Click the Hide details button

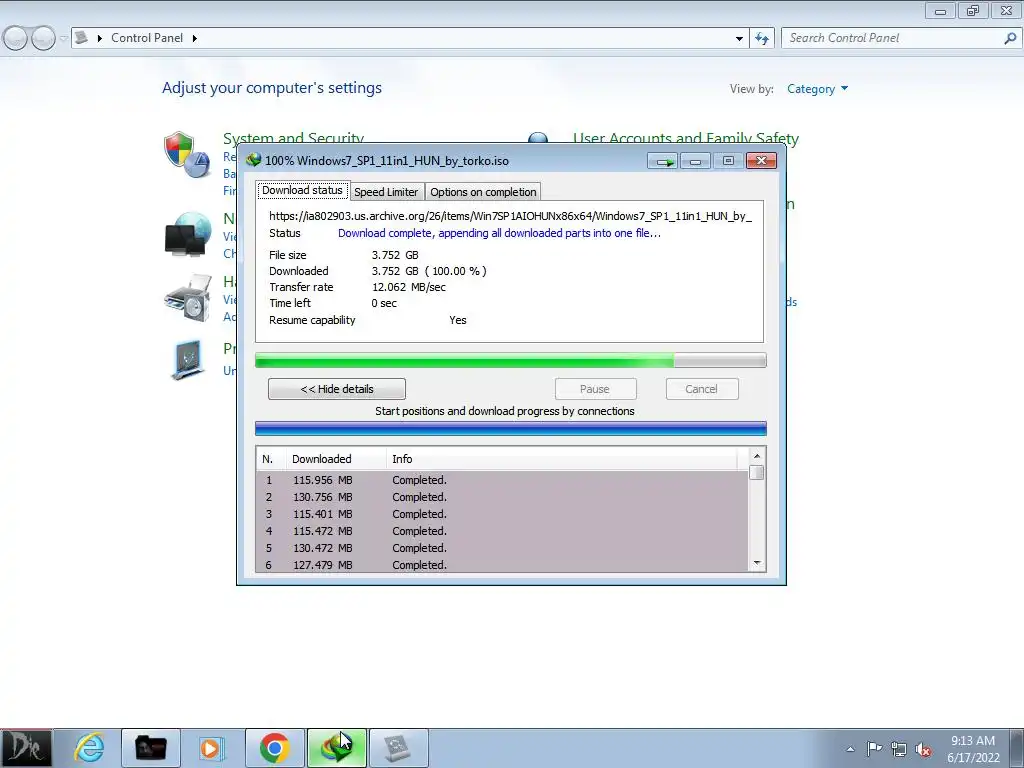coord(337,389)
